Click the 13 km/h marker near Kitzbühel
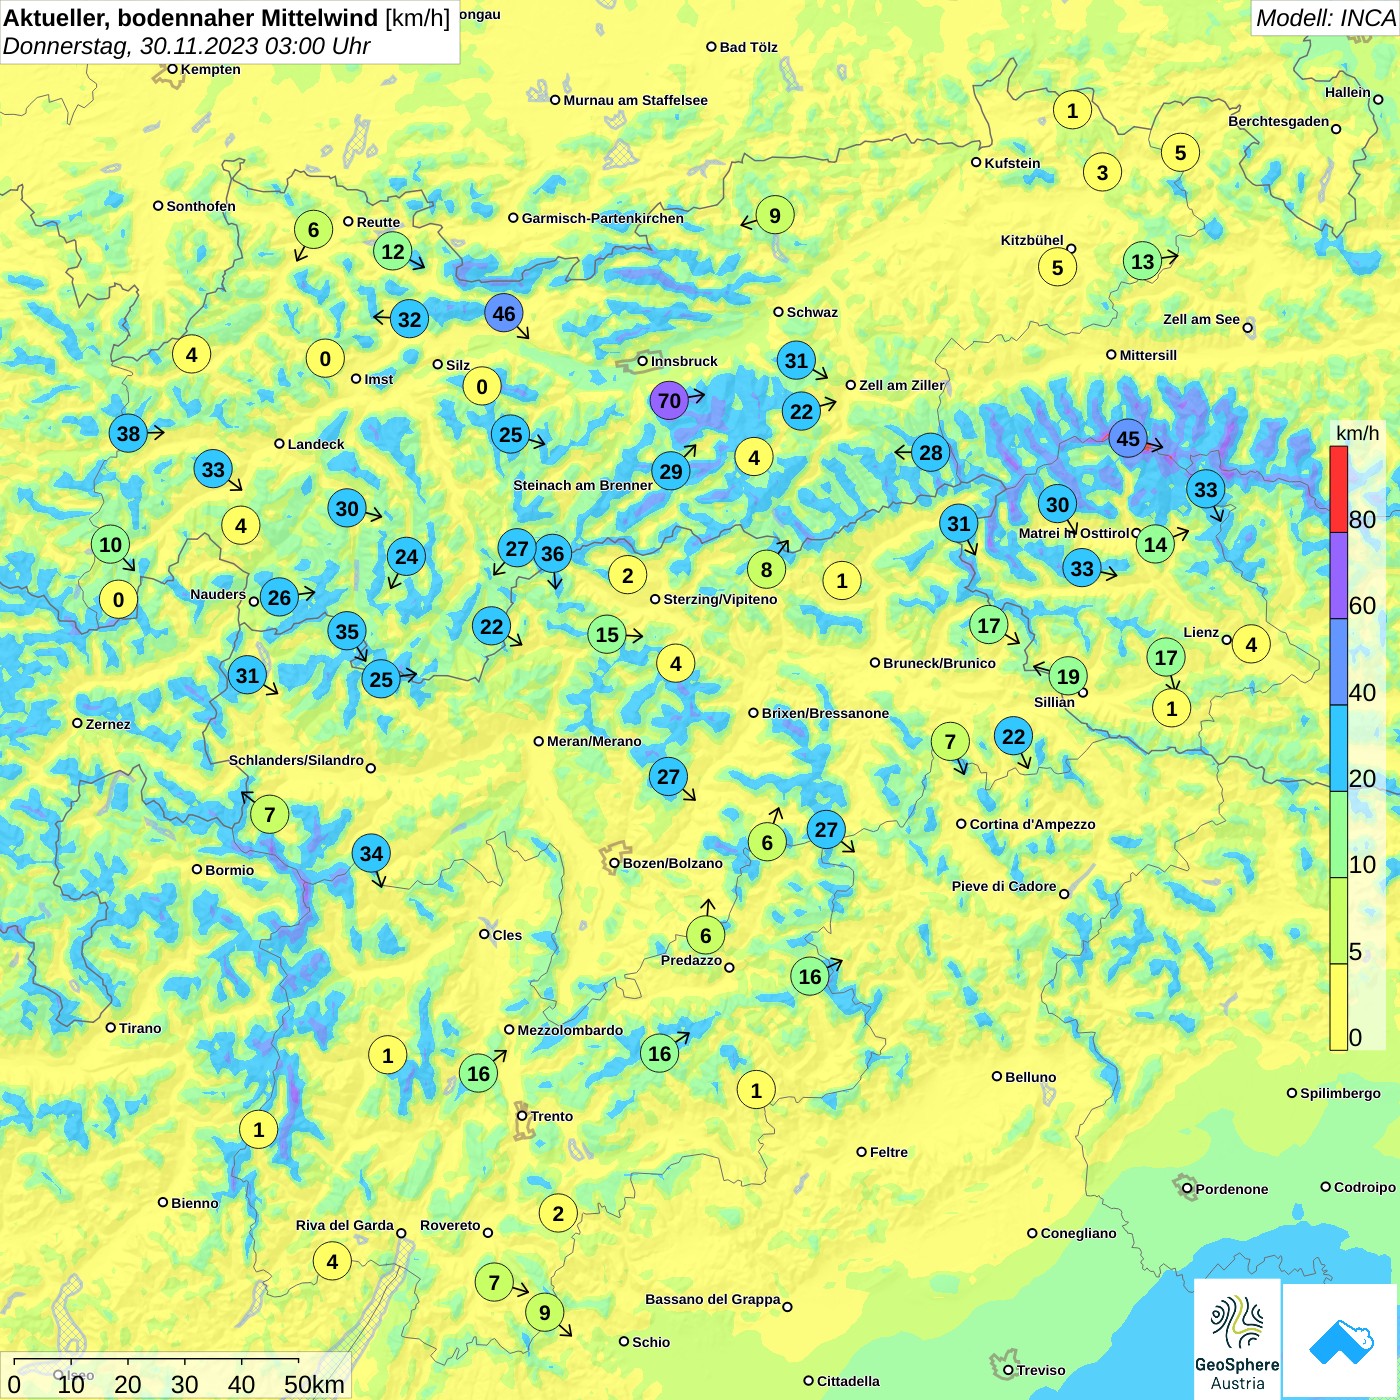1400x1400 pixels. pos(1143,262)
